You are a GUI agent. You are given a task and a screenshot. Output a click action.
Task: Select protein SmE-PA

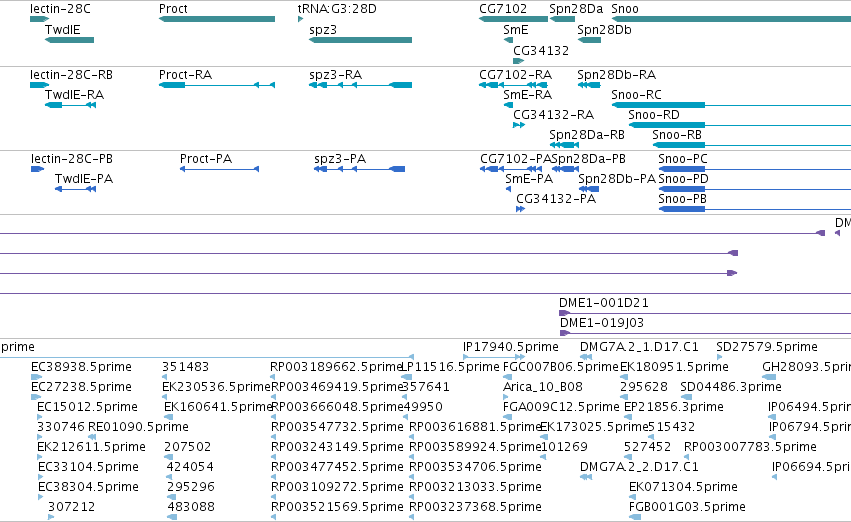529,179
